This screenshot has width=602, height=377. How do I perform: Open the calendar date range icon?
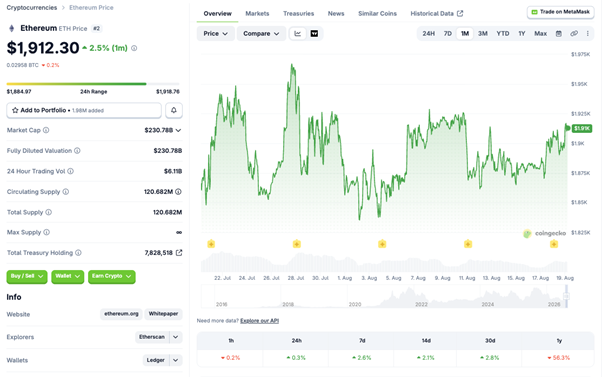(x=559, y=34)
